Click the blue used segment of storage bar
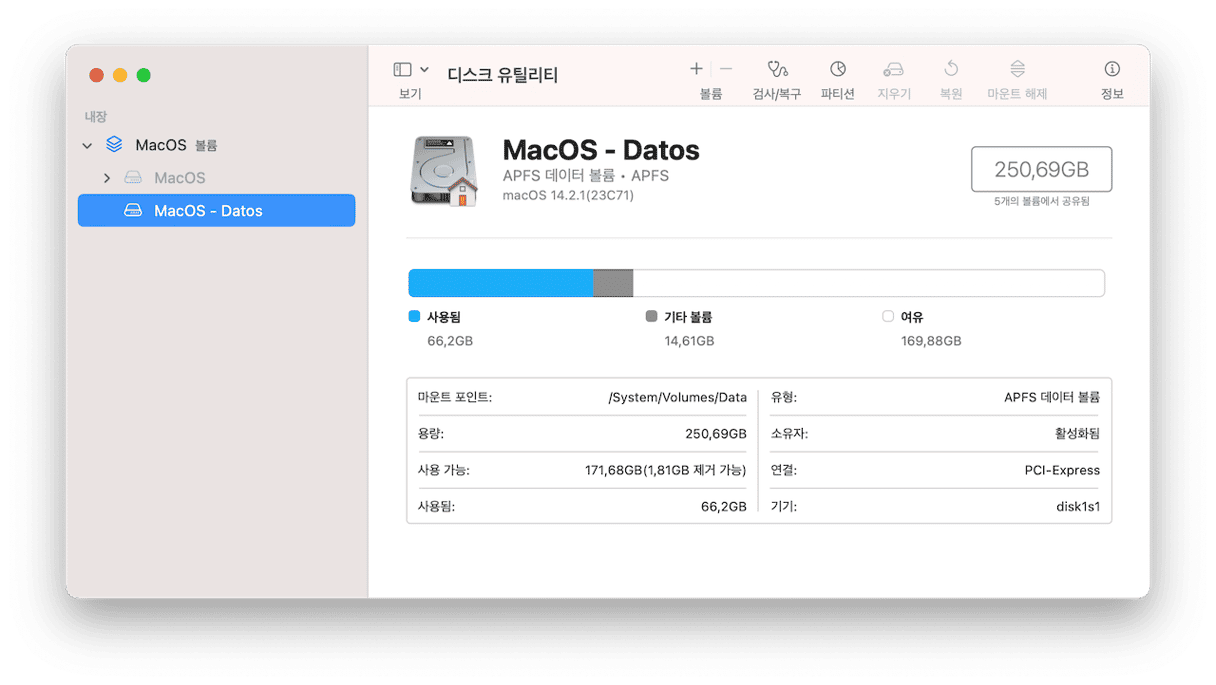1216x685 pixels. [501, 283]
